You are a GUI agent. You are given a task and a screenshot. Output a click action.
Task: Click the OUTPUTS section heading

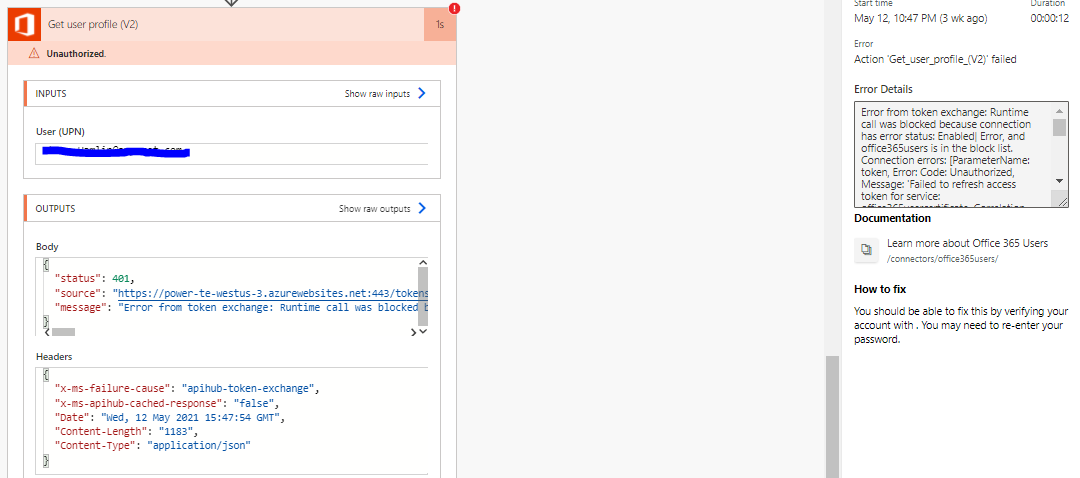(55, 209)
